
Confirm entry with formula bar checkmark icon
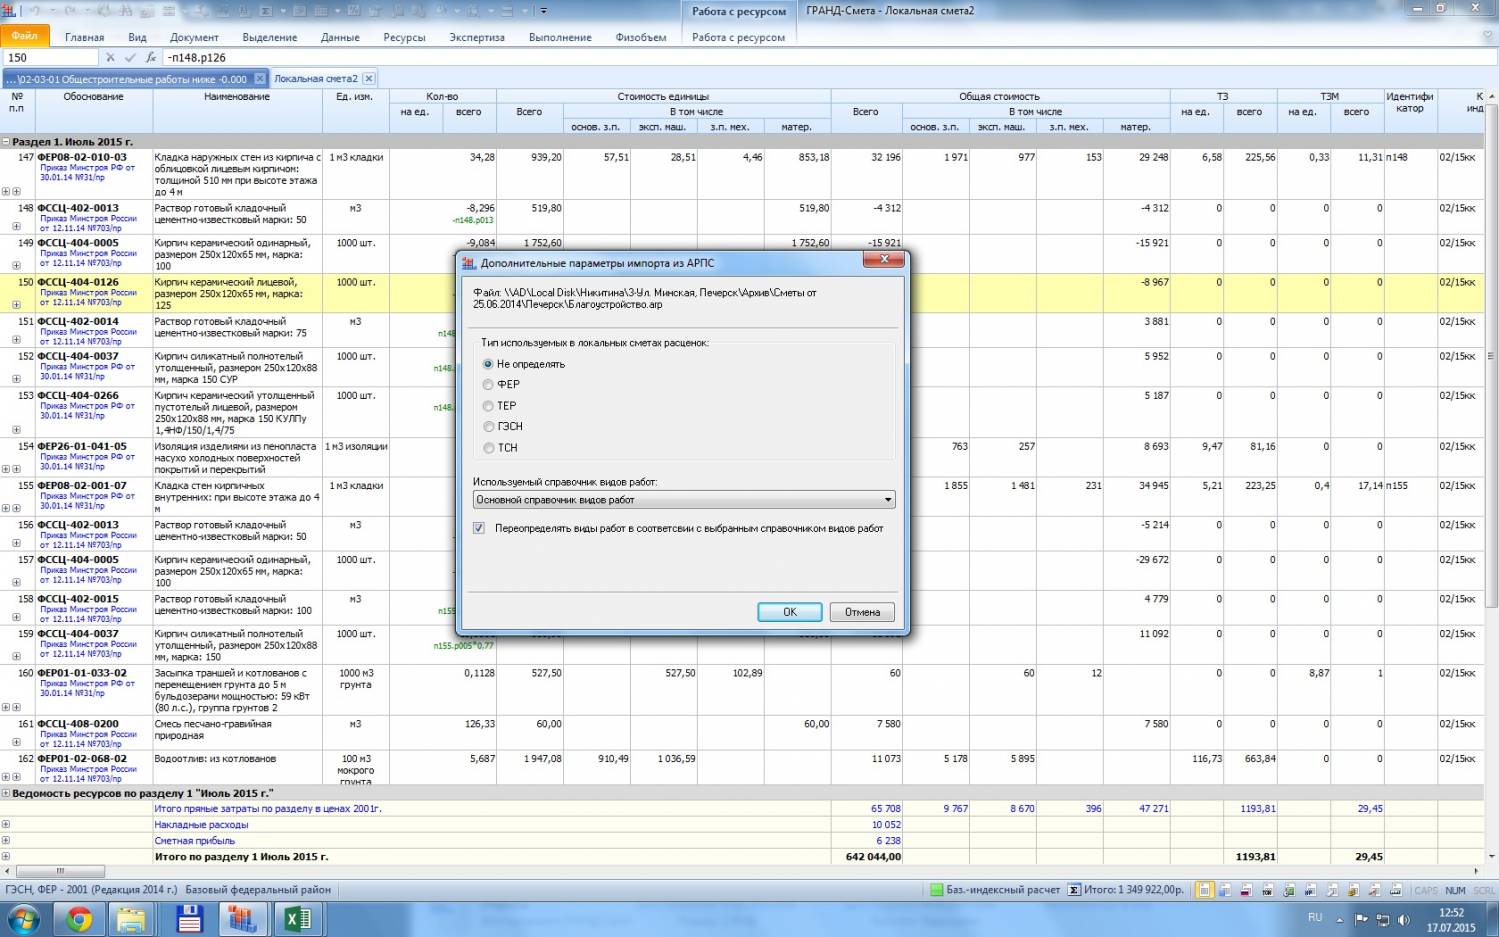click(x=130, y=58)
